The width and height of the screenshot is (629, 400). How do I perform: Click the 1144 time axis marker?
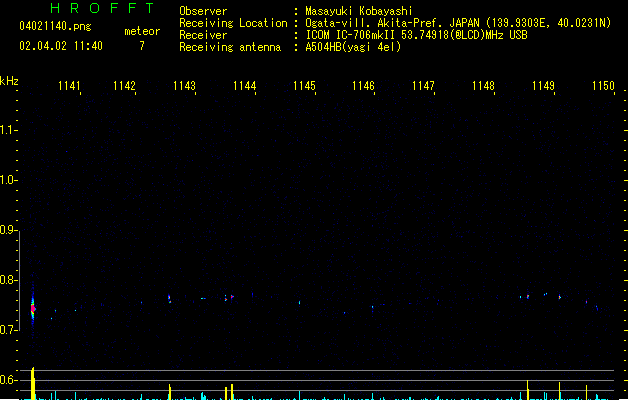pyautogui.click(x=244, y=86)
